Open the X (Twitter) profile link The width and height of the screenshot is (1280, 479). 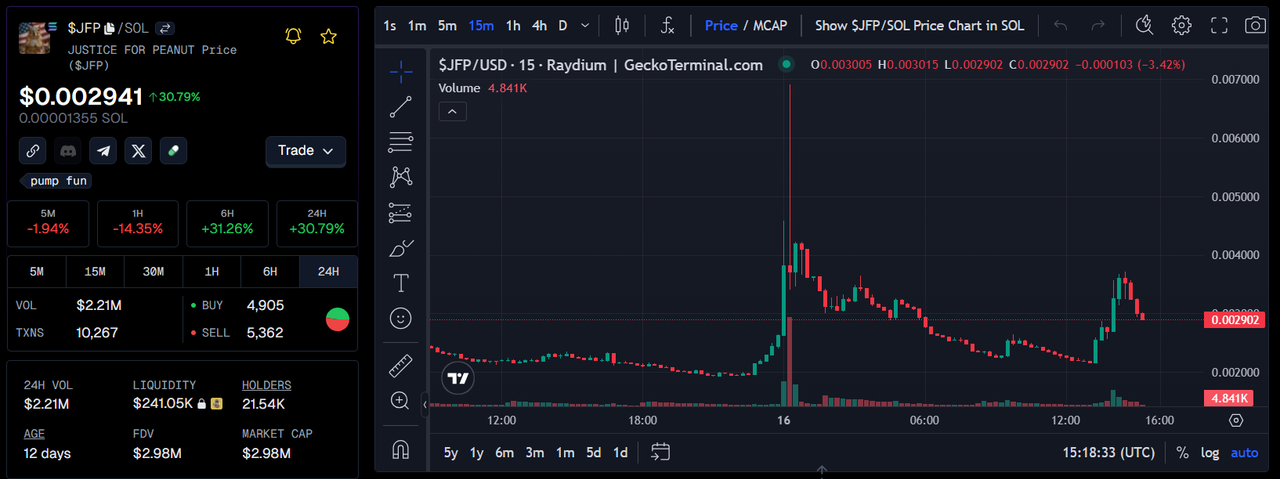click(138, 151)
